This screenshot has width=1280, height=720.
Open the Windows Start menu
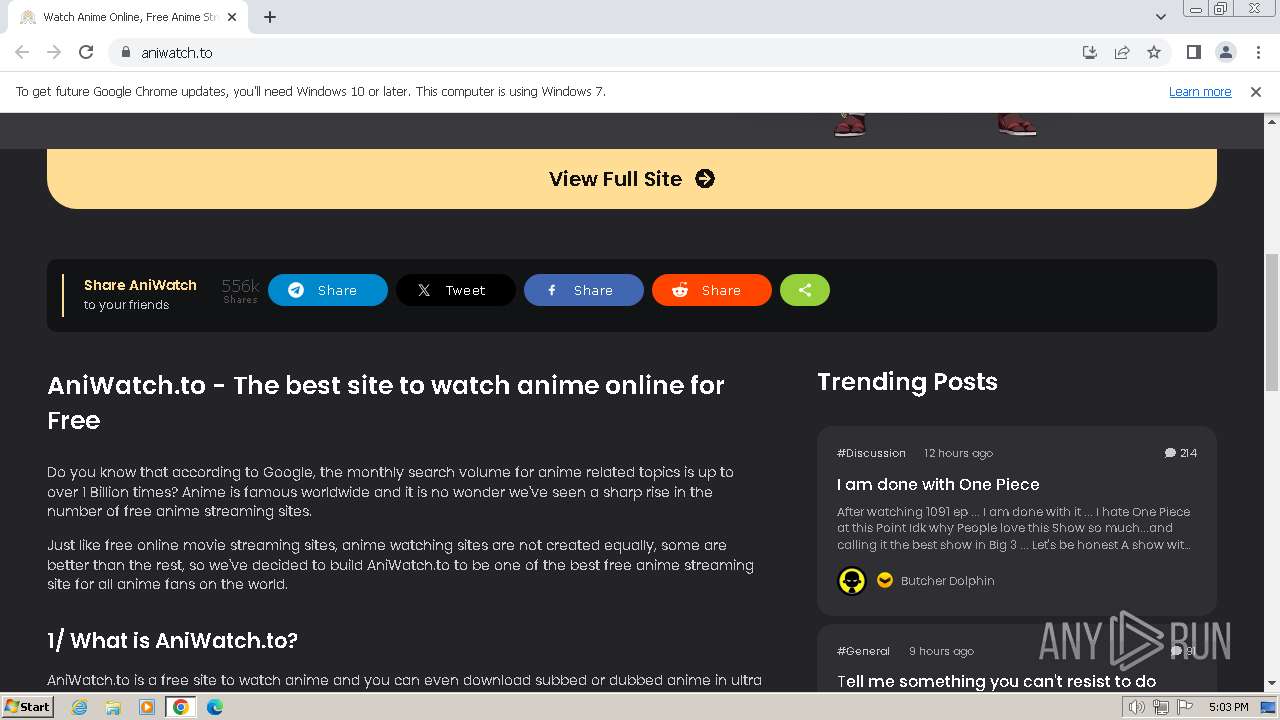[x=27, y=707]
